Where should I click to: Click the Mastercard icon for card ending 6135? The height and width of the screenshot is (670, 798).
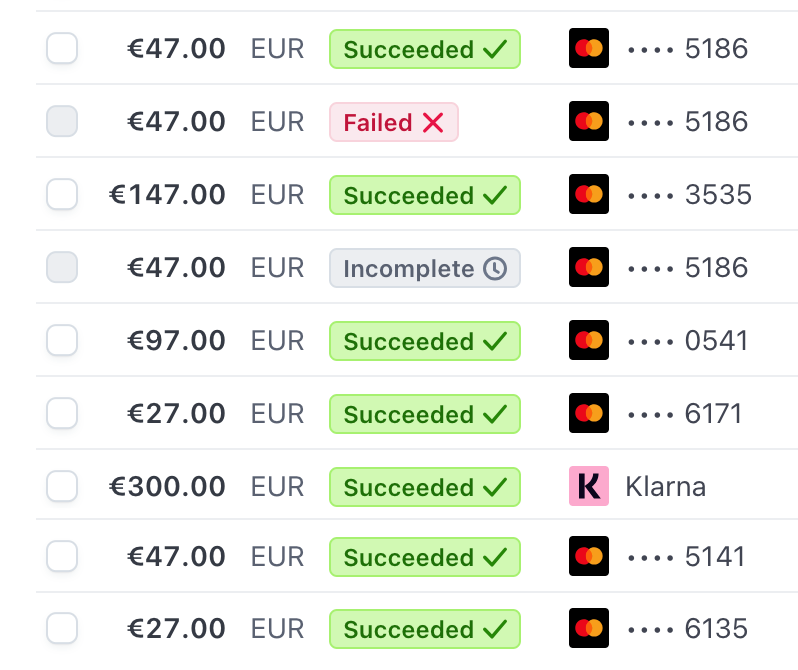pos(588,629)
